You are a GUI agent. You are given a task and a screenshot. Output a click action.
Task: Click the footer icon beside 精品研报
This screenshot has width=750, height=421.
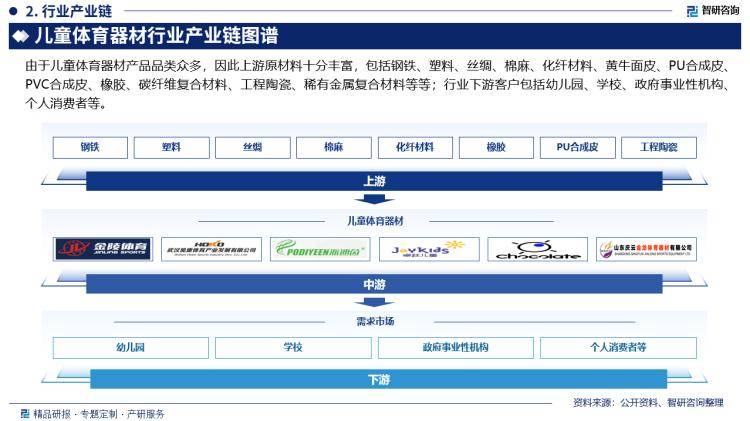tap(25, 413)
